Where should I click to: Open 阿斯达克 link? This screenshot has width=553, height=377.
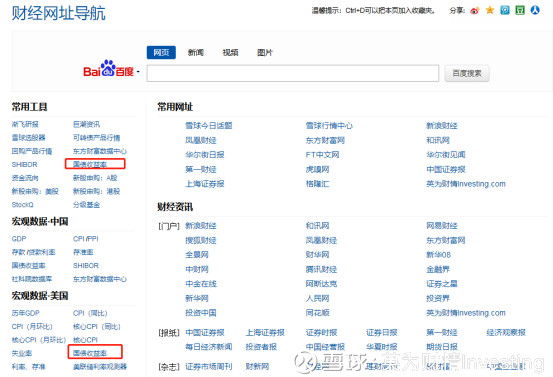tap(321, 284)
